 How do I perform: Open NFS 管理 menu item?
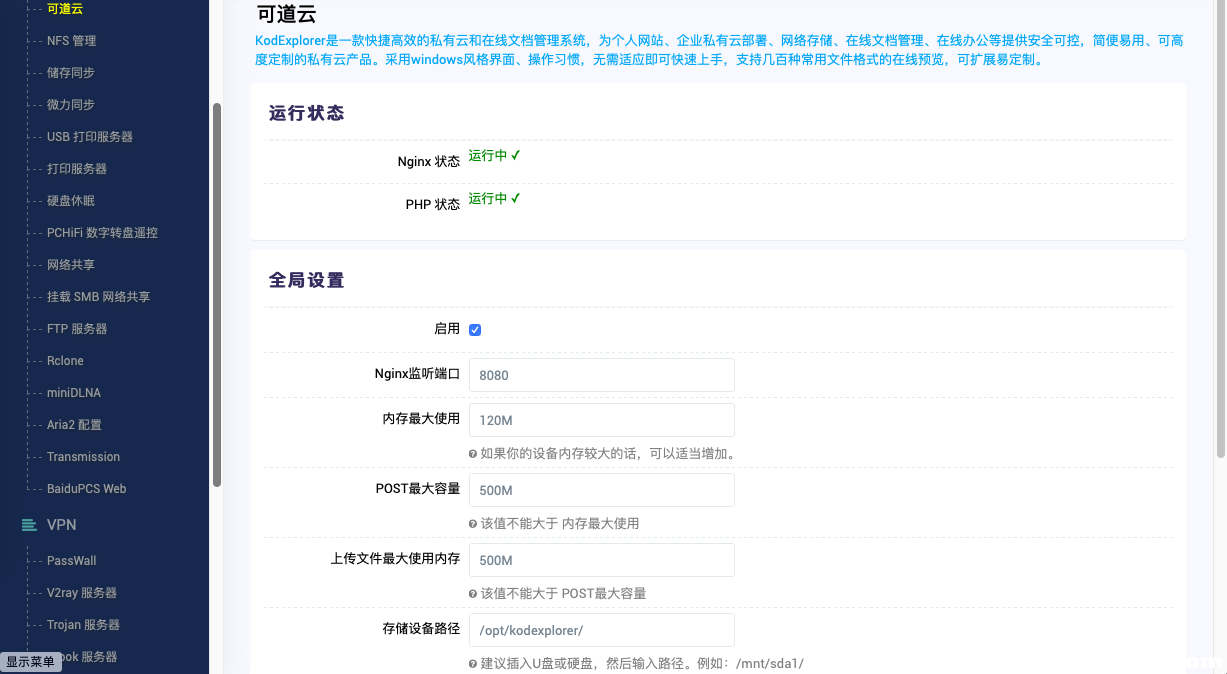point(71,41)
